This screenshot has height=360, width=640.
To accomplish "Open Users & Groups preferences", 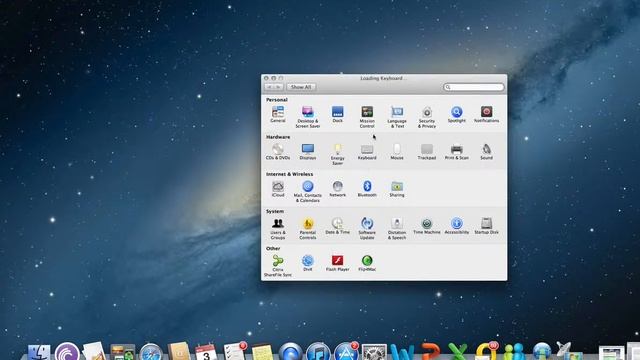I will pos(278,229).
